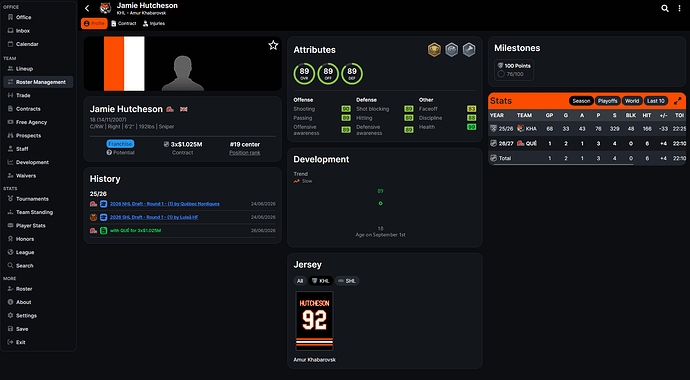Filter jerseys by SHL
The width and height of the screenshot is (690, 380).
tap(347, 281)
